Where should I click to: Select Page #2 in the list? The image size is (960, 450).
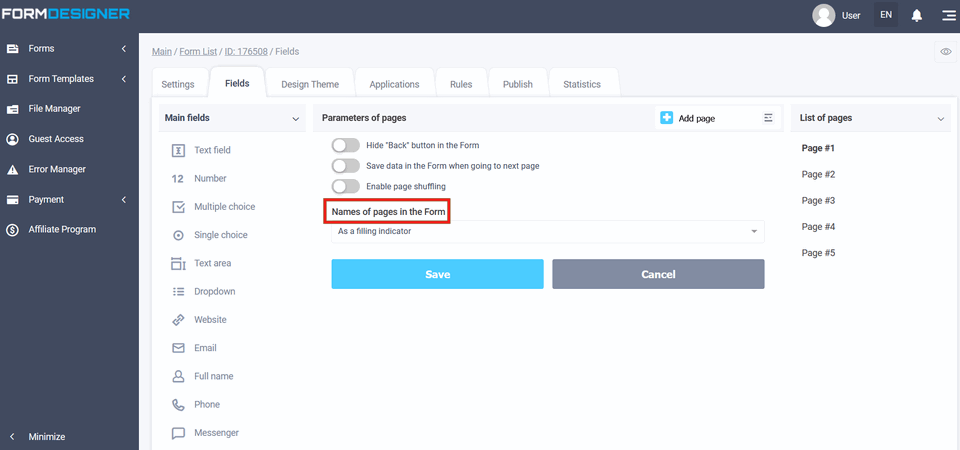pos(819,174)
